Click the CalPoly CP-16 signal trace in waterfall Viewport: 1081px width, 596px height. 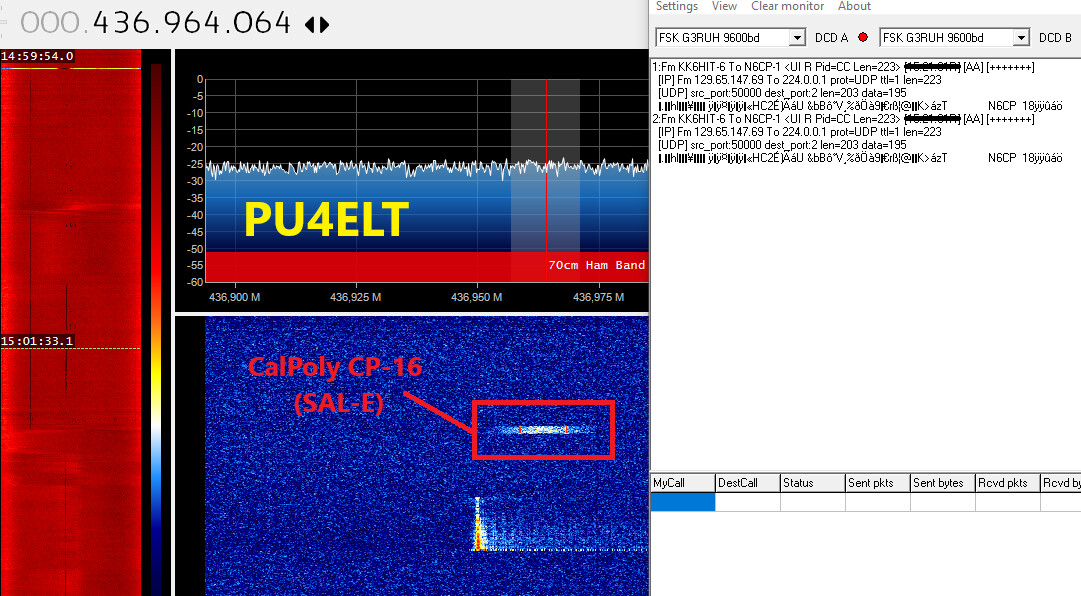coord(542,429)
